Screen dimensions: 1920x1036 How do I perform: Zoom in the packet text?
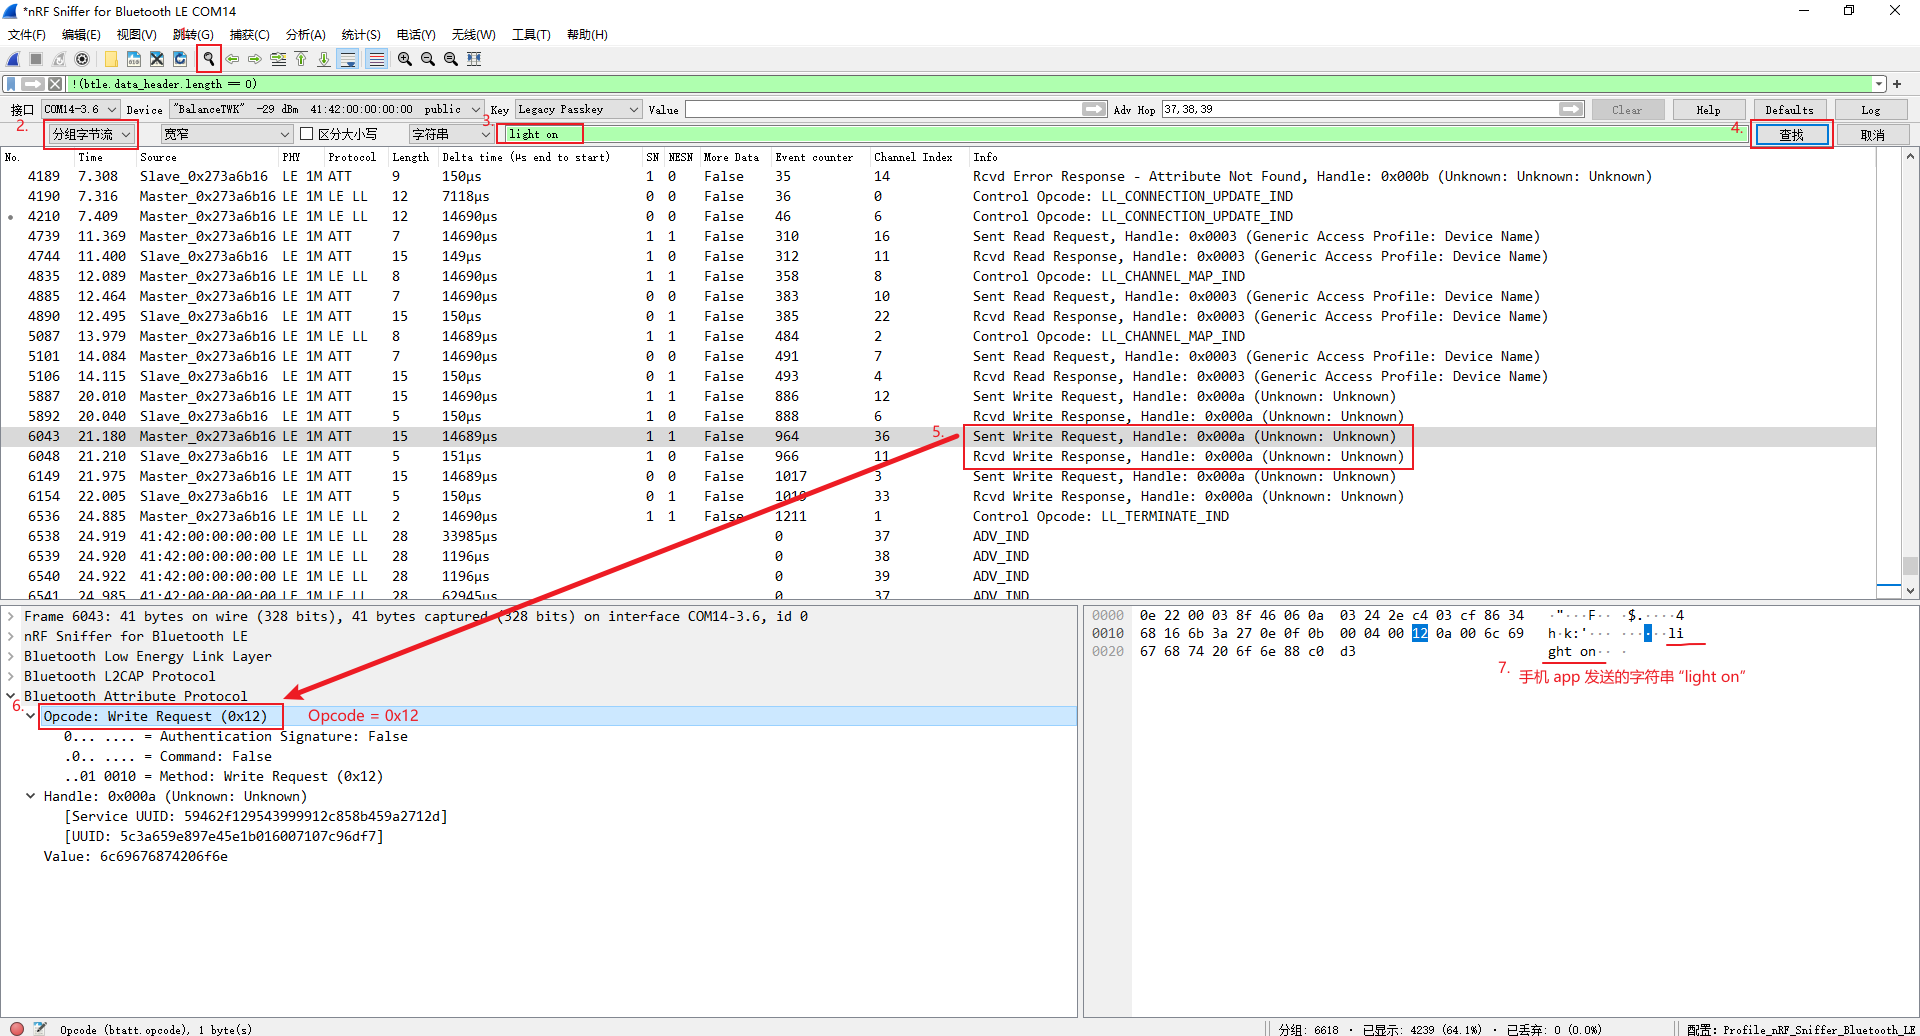pyautogui.click(x=405, y=59)
